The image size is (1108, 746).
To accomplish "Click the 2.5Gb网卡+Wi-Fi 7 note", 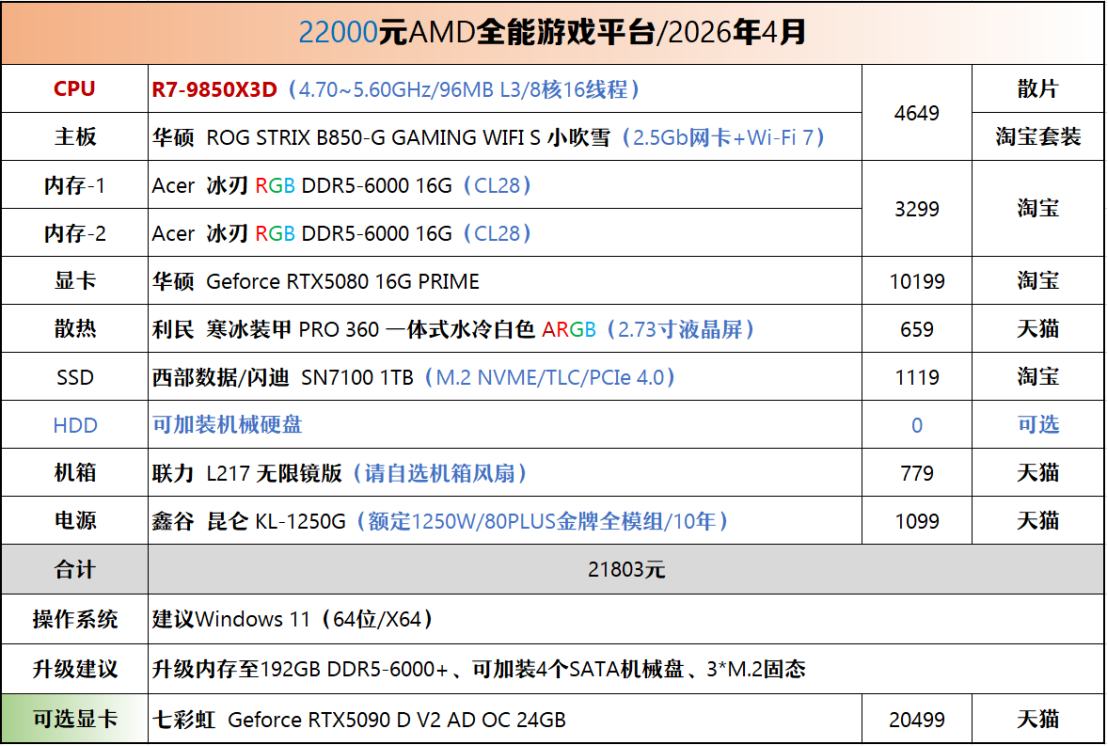I will pyautogui.click(x=723, y=137).
